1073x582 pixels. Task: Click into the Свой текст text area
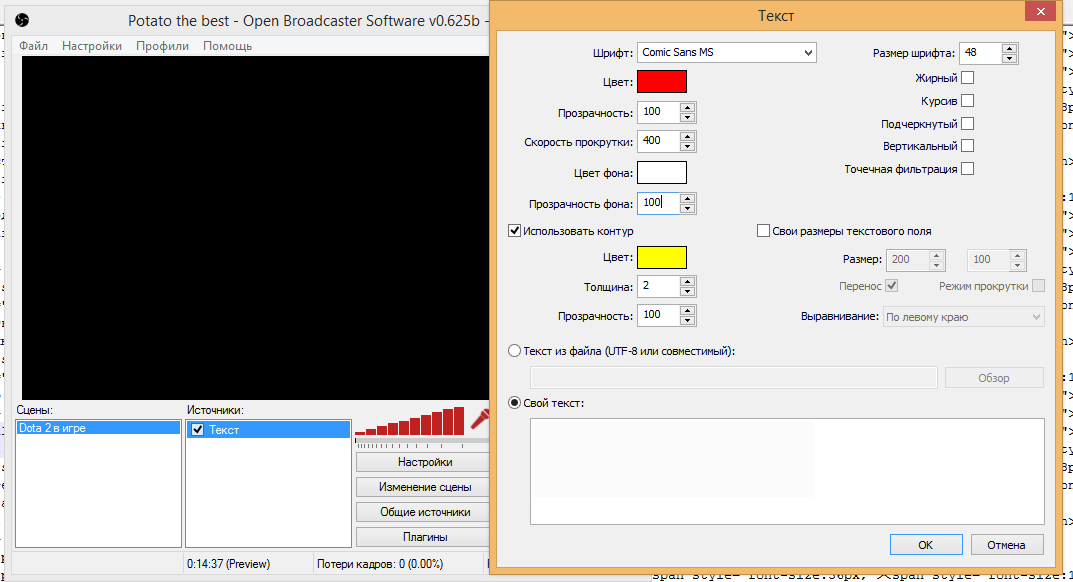[x=787, y=471]
